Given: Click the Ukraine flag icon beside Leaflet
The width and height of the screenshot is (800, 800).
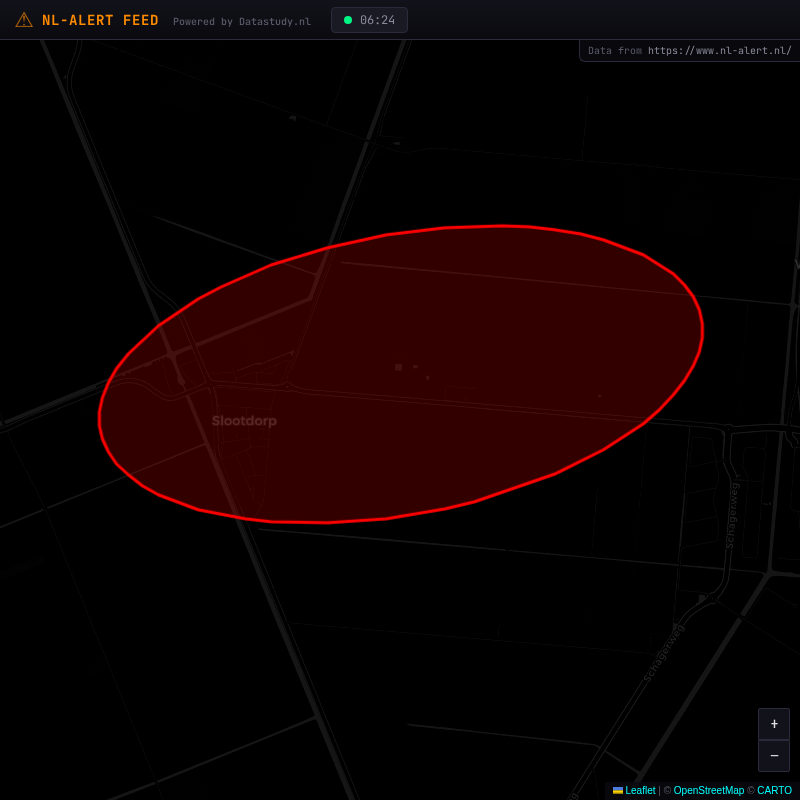Looking at the screenshot, I should tap(618, 790).
